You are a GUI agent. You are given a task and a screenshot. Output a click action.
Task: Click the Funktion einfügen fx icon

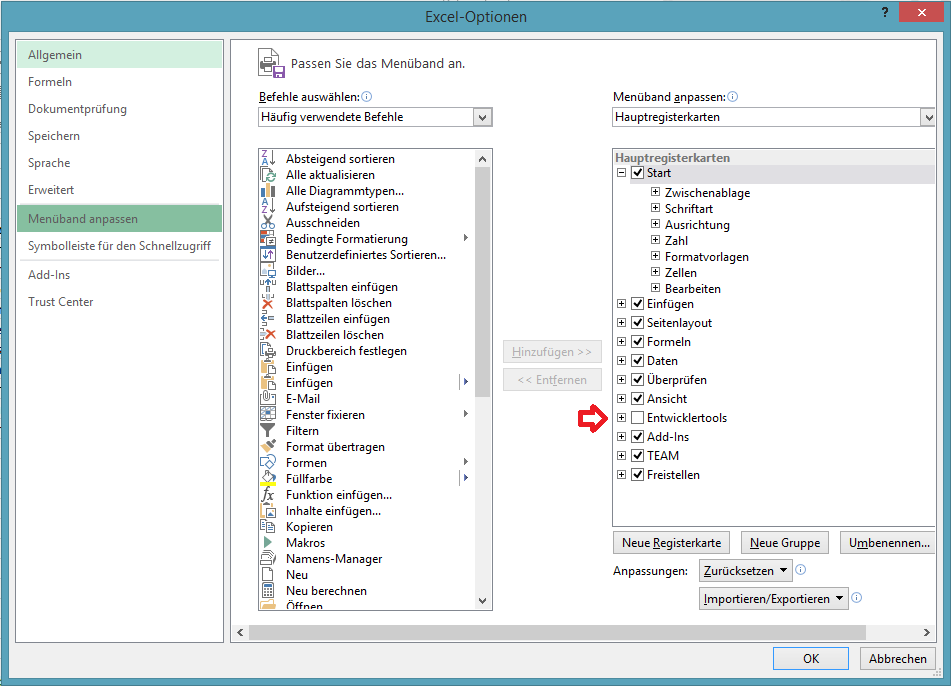tap(268, 495)
